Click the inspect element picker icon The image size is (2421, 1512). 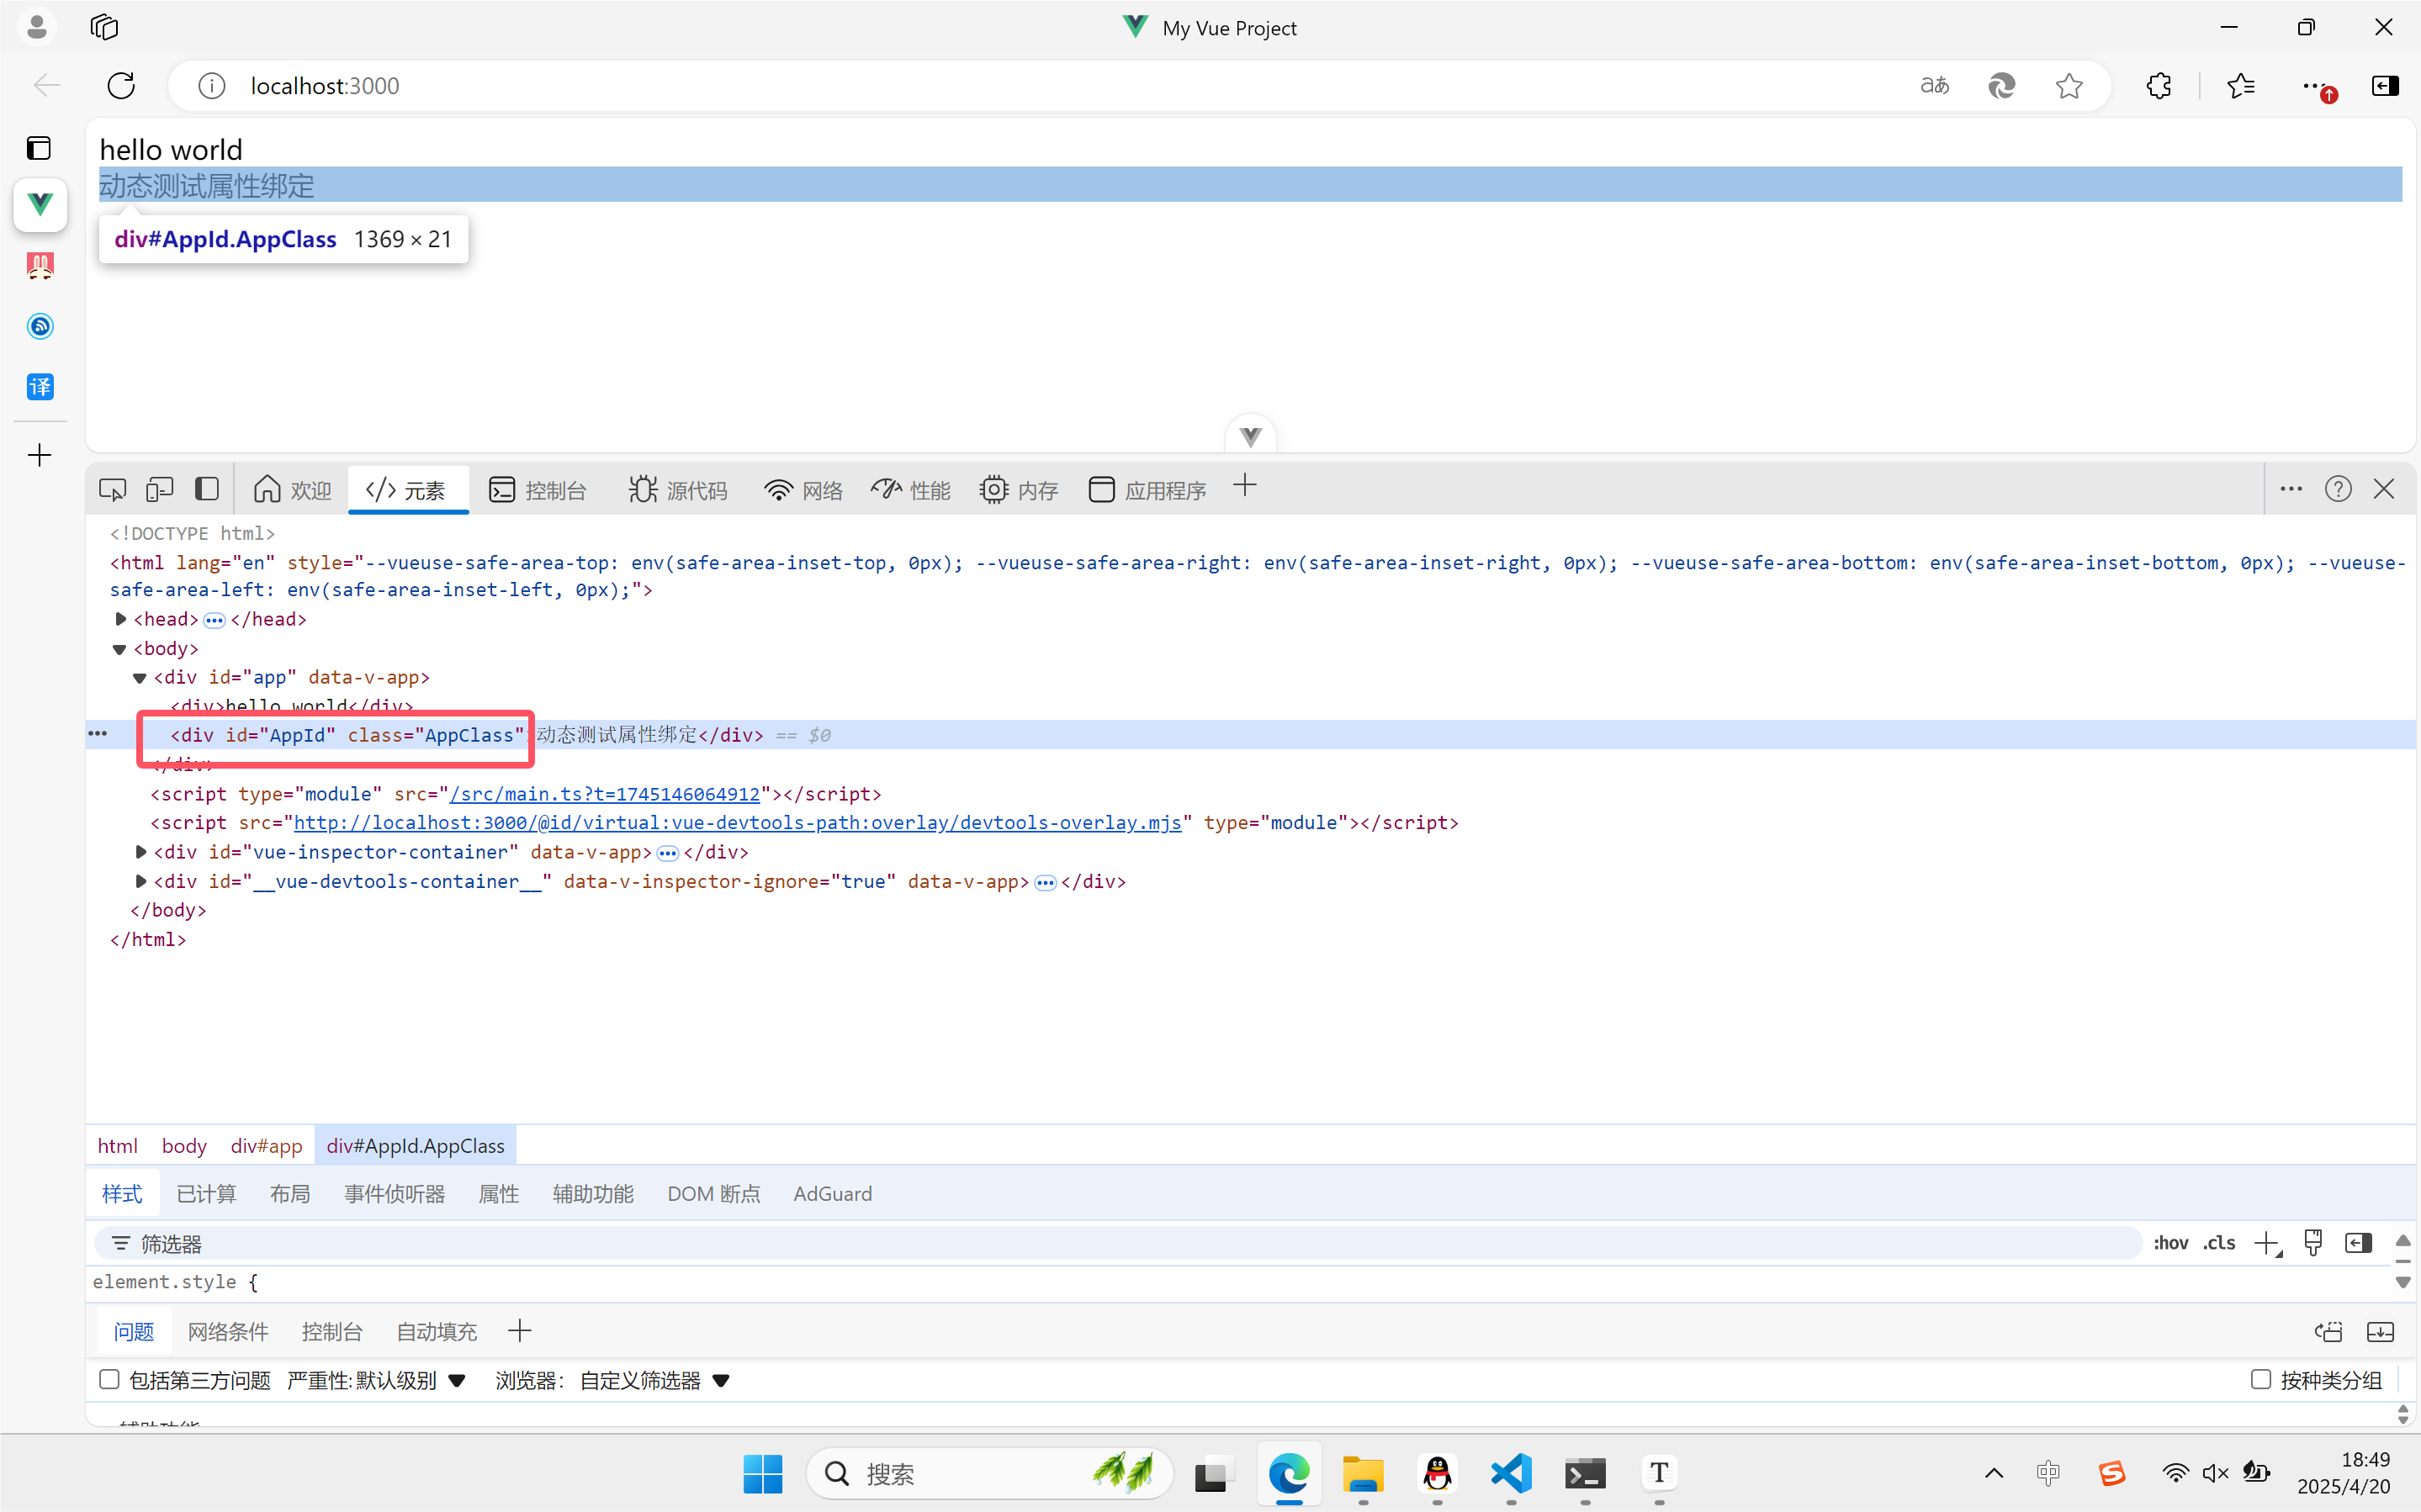112,489
